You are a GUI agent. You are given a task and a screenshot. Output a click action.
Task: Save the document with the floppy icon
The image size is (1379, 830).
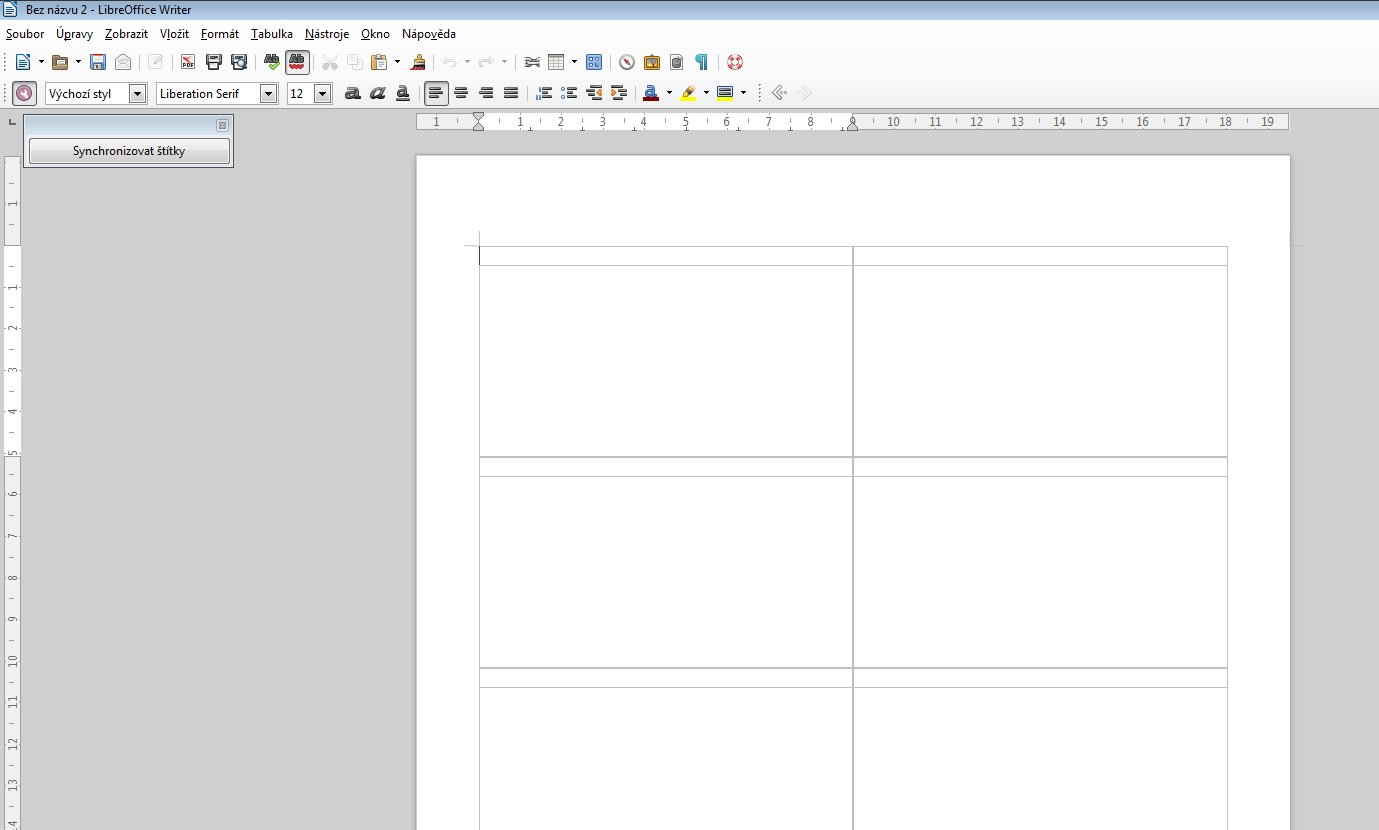click(x=98, y=62)
